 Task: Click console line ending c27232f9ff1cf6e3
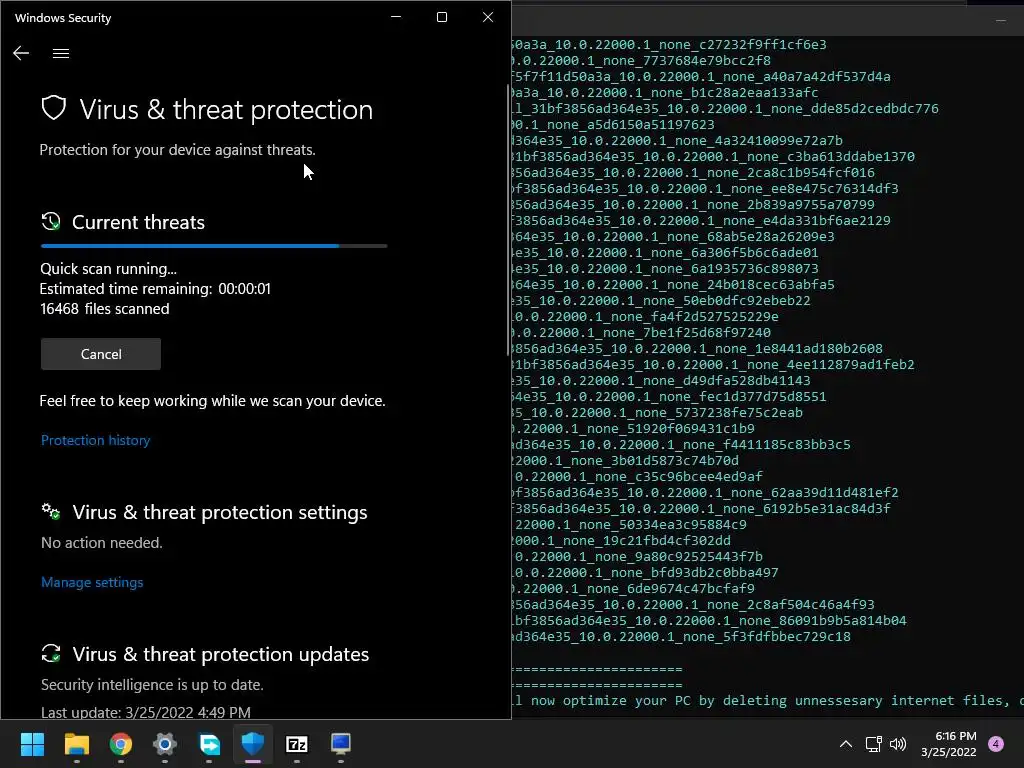(x=669, y=44)
